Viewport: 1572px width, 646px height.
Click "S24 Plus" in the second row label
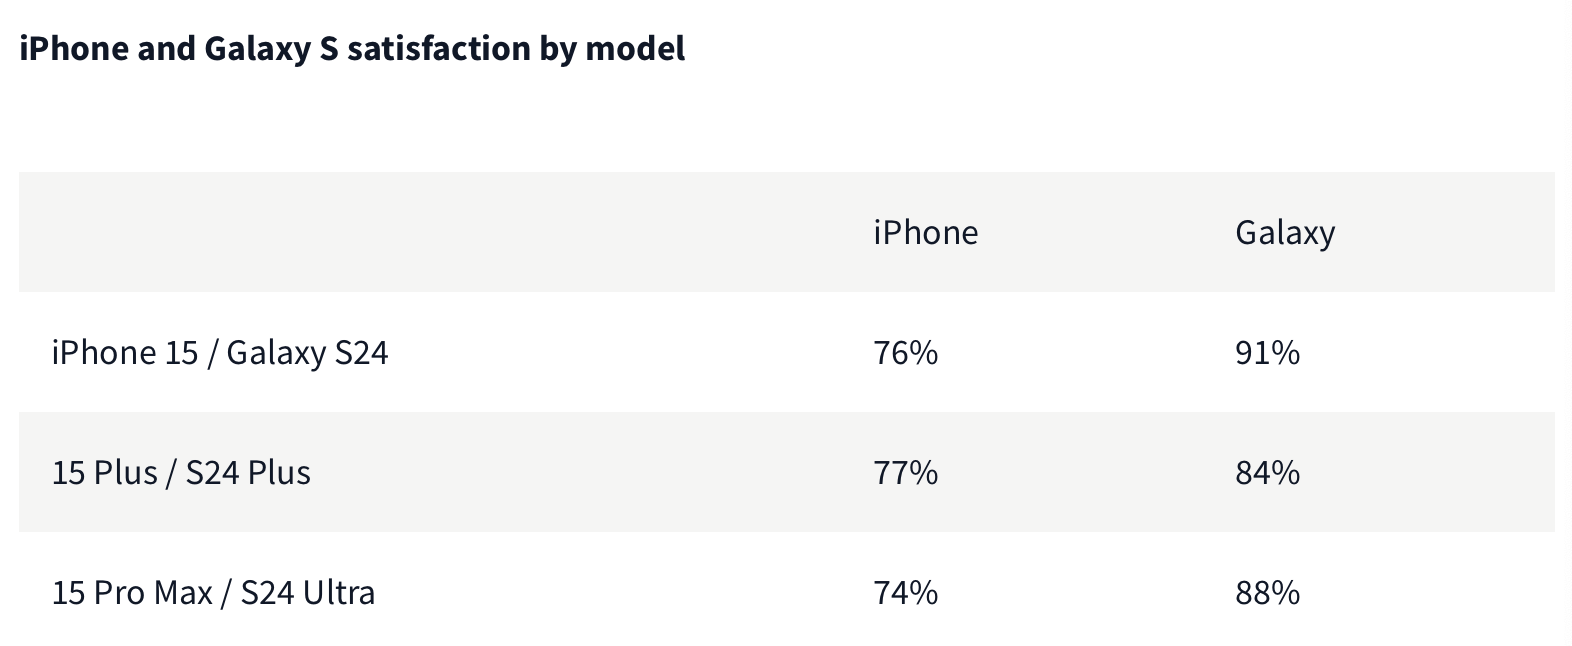click(248, 473)
